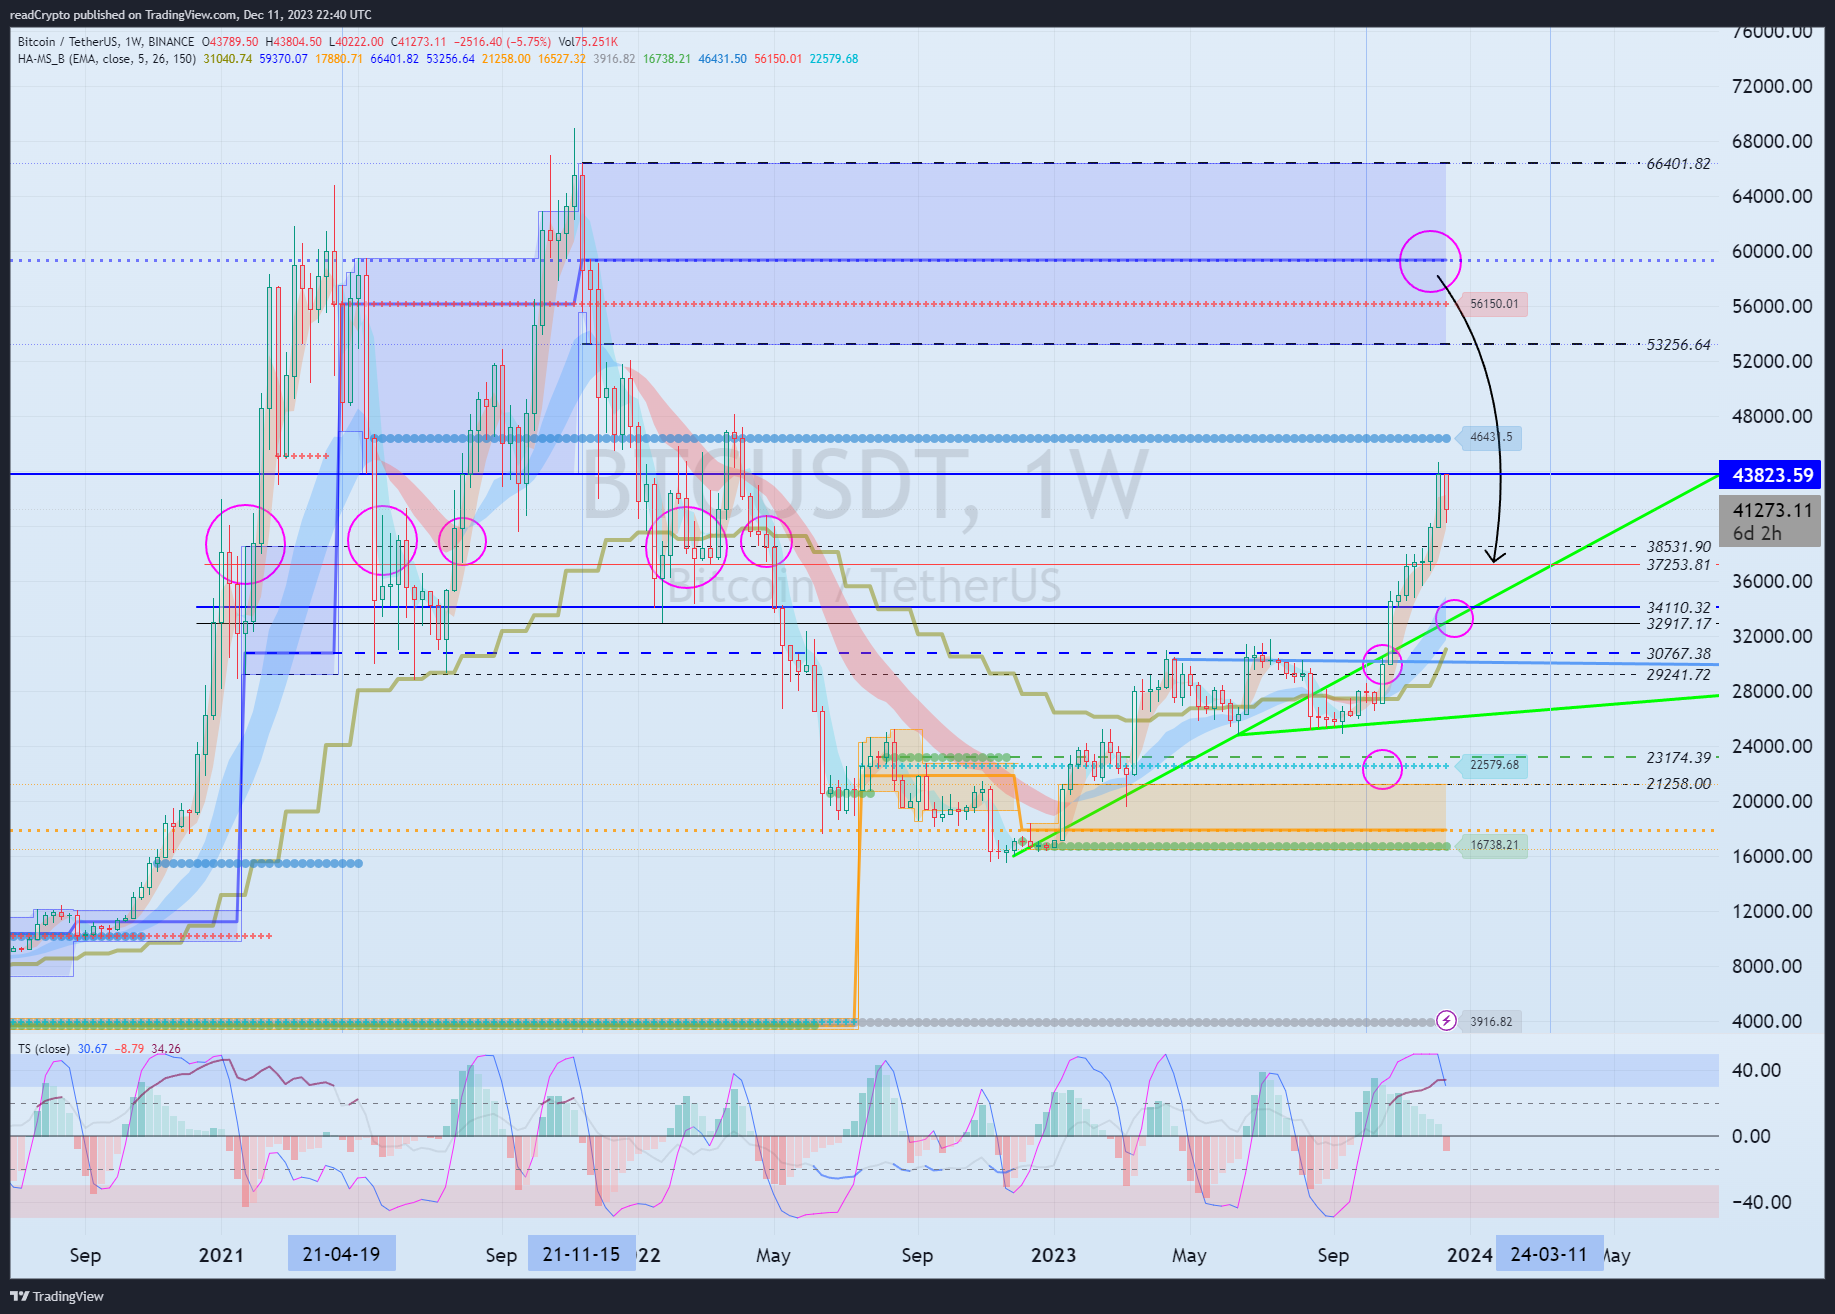This screenshot has width=1835, height=1314.
Task: Click the 60000.00 tick on price axis
Action: [x=1772, y=251]
